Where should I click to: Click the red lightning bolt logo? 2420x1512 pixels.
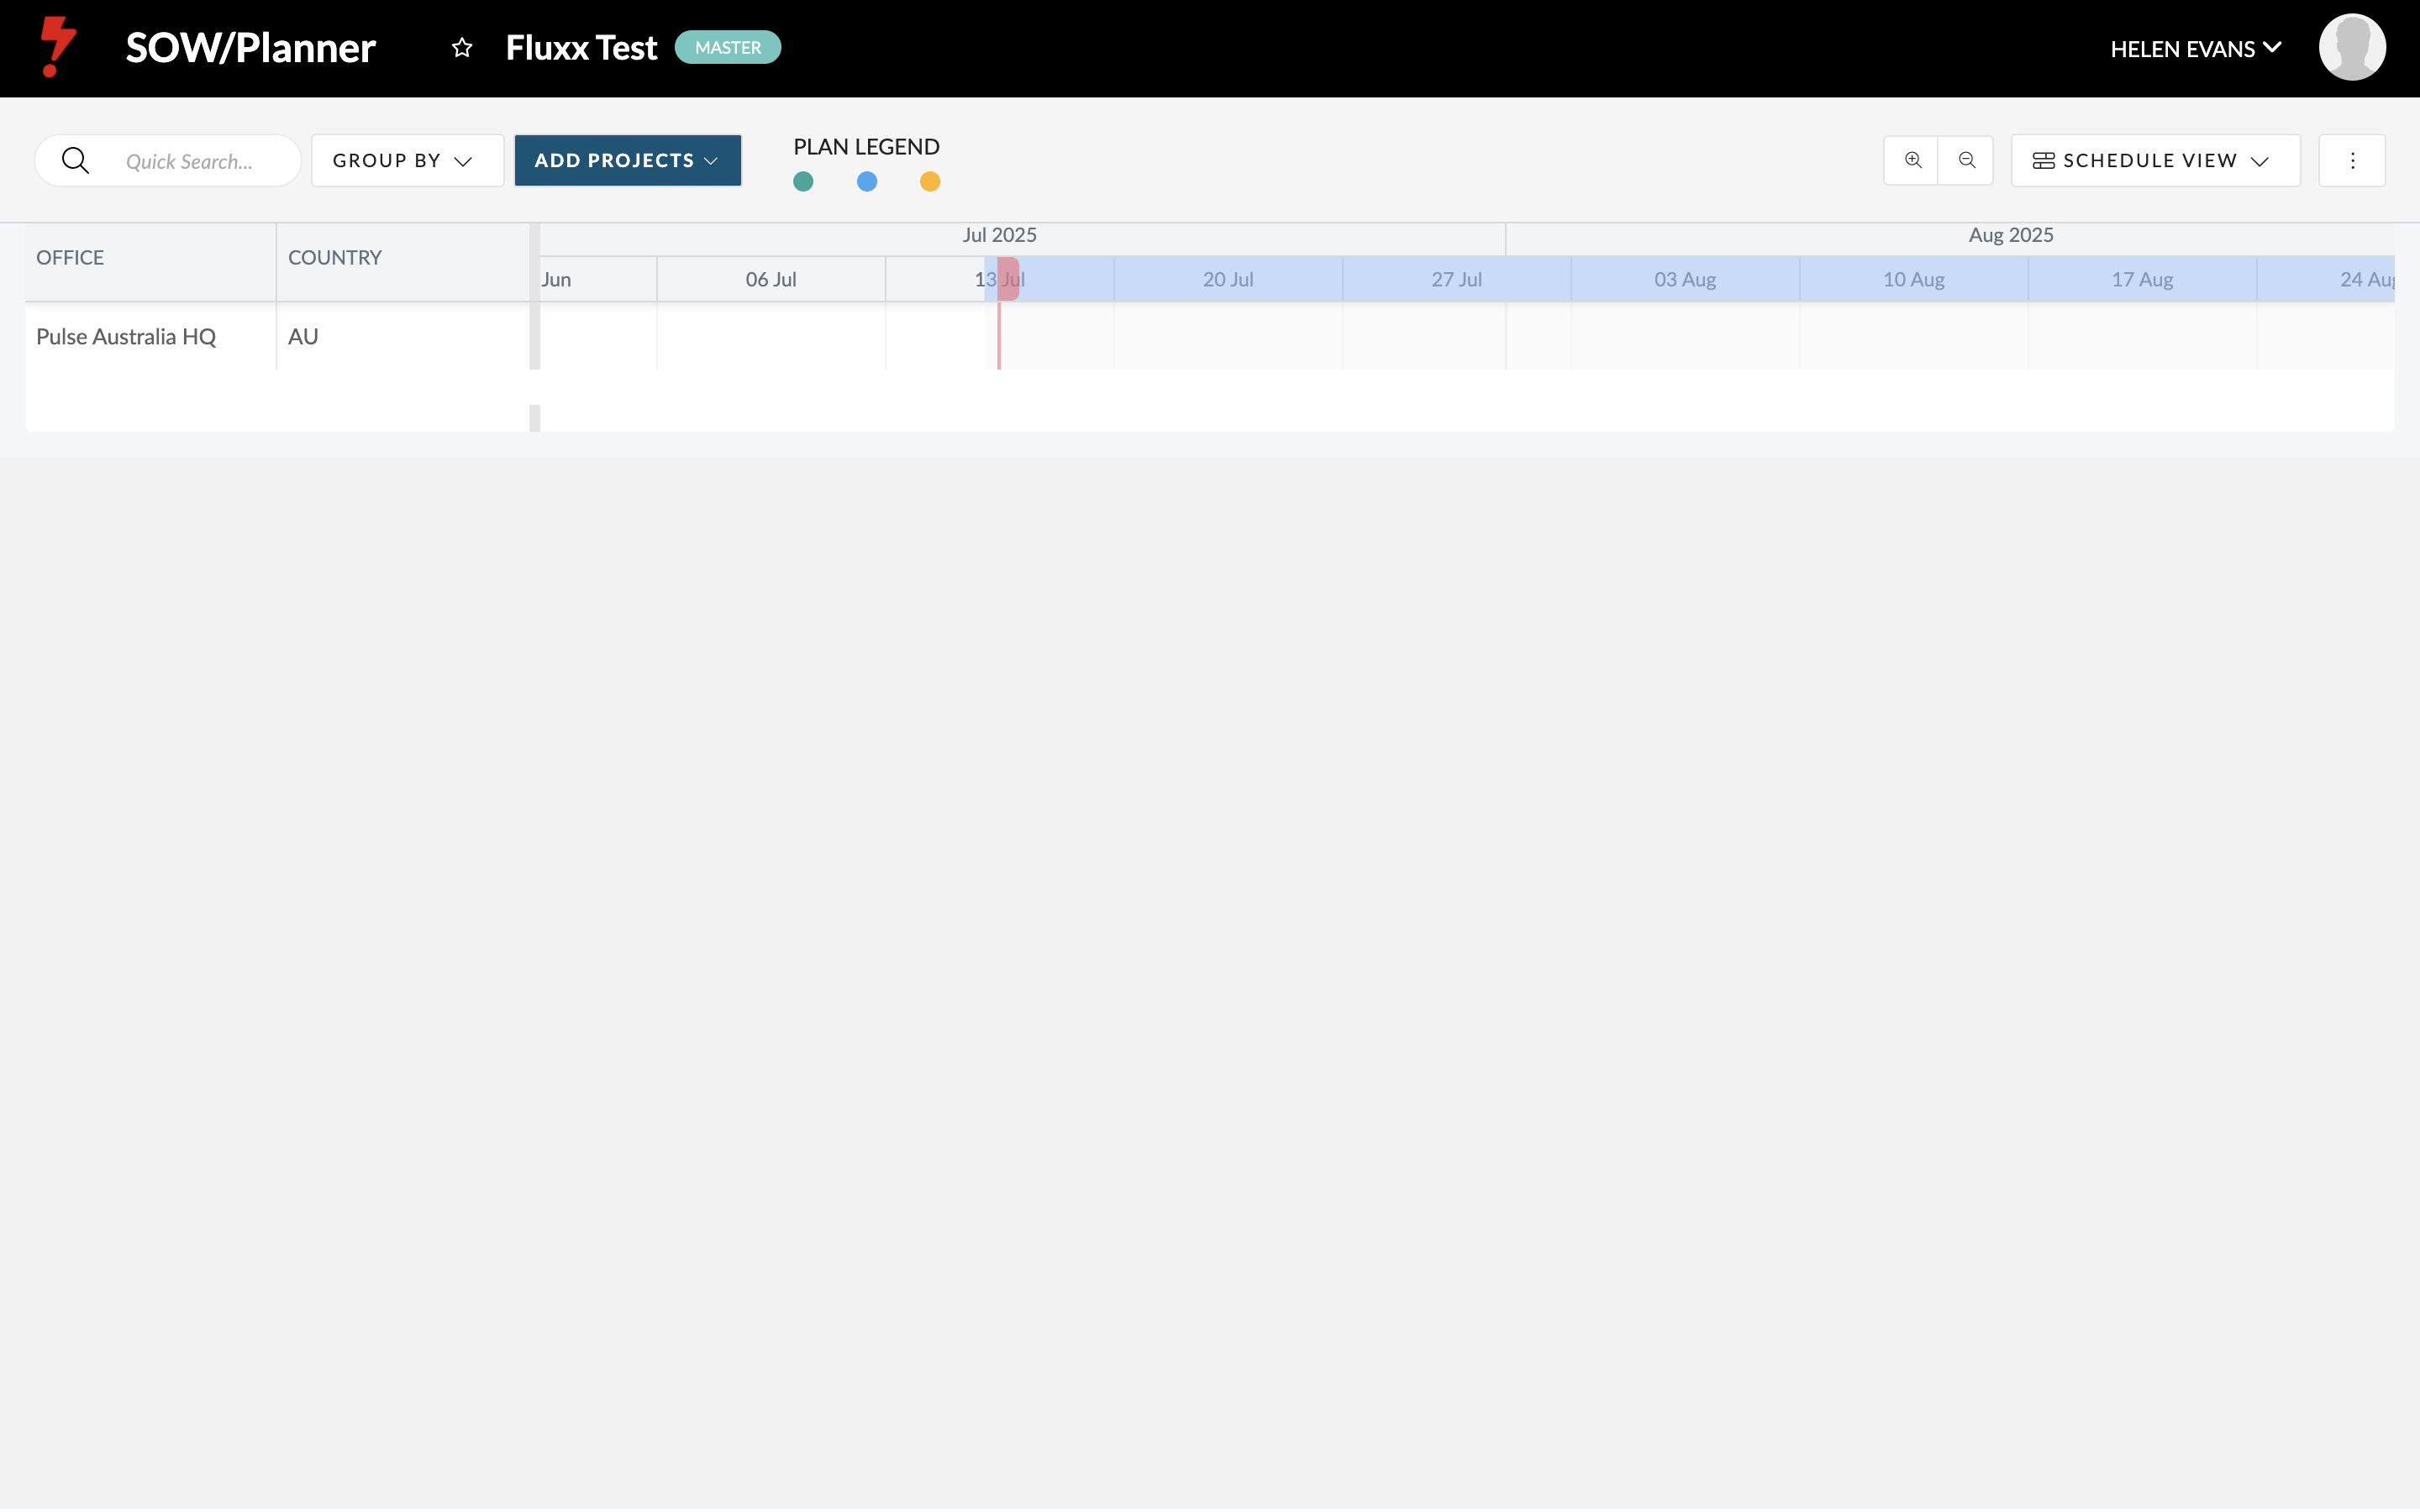58,47
